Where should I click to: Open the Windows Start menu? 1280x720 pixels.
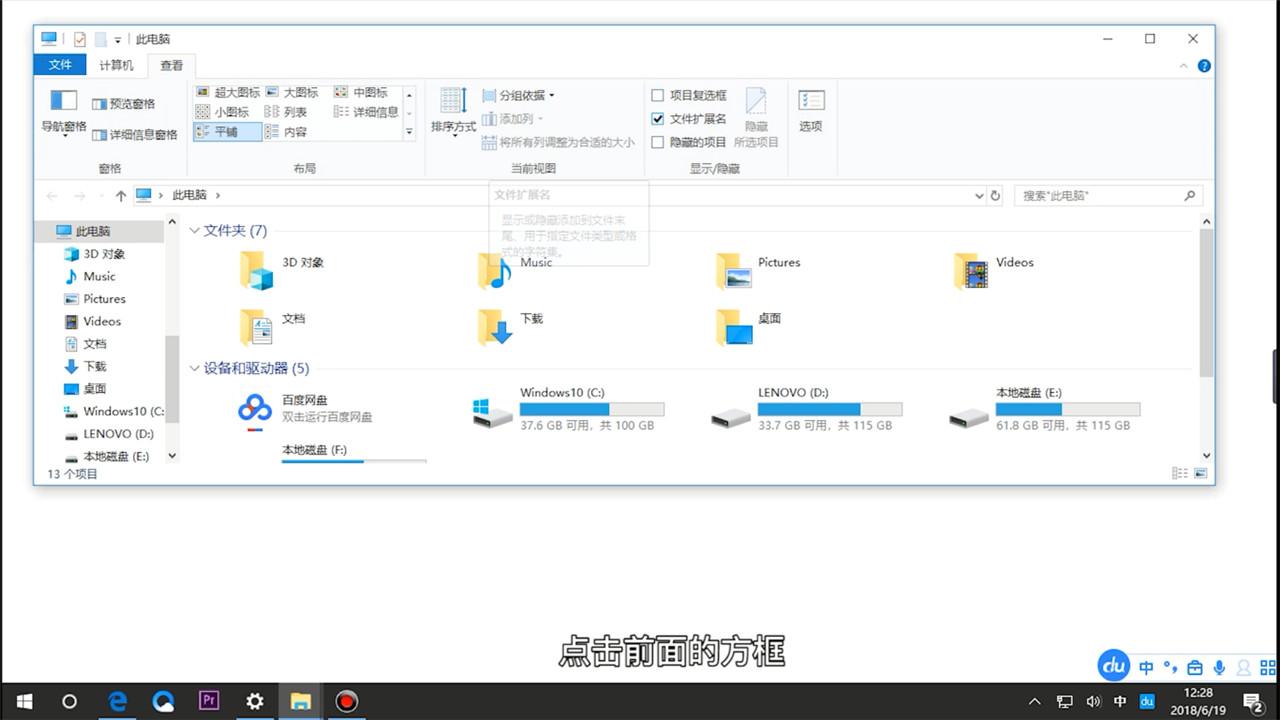(x=23, y=701)
